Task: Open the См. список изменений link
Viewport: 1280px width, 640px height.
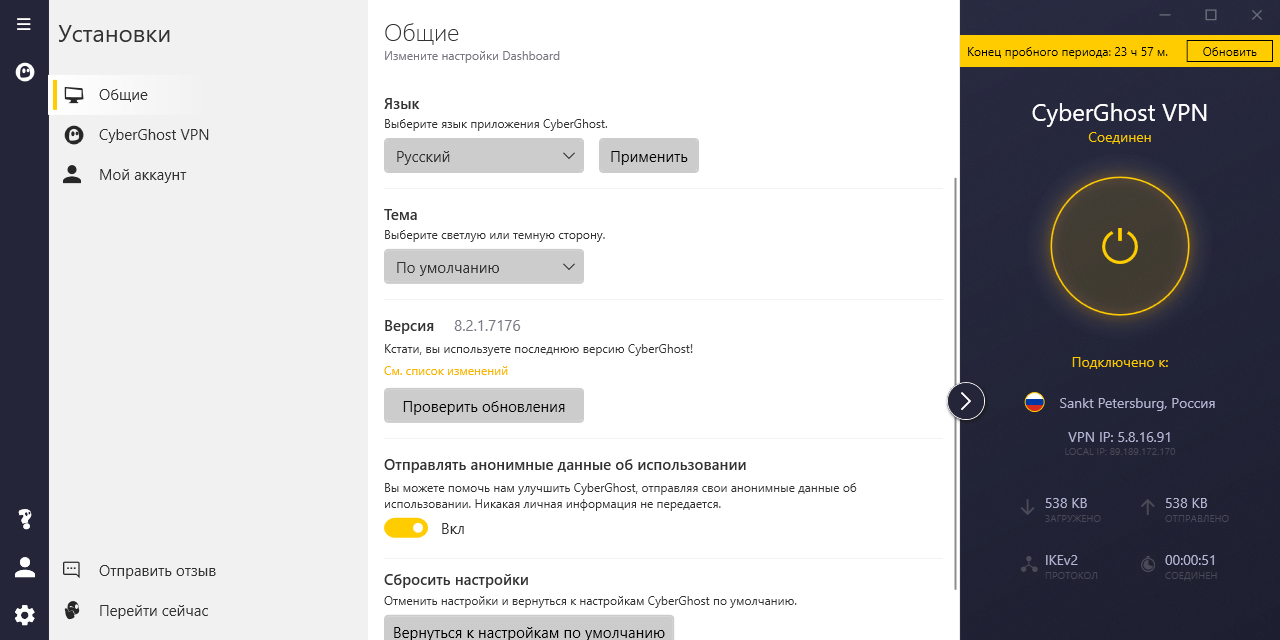Action: (x=446, y=371)
